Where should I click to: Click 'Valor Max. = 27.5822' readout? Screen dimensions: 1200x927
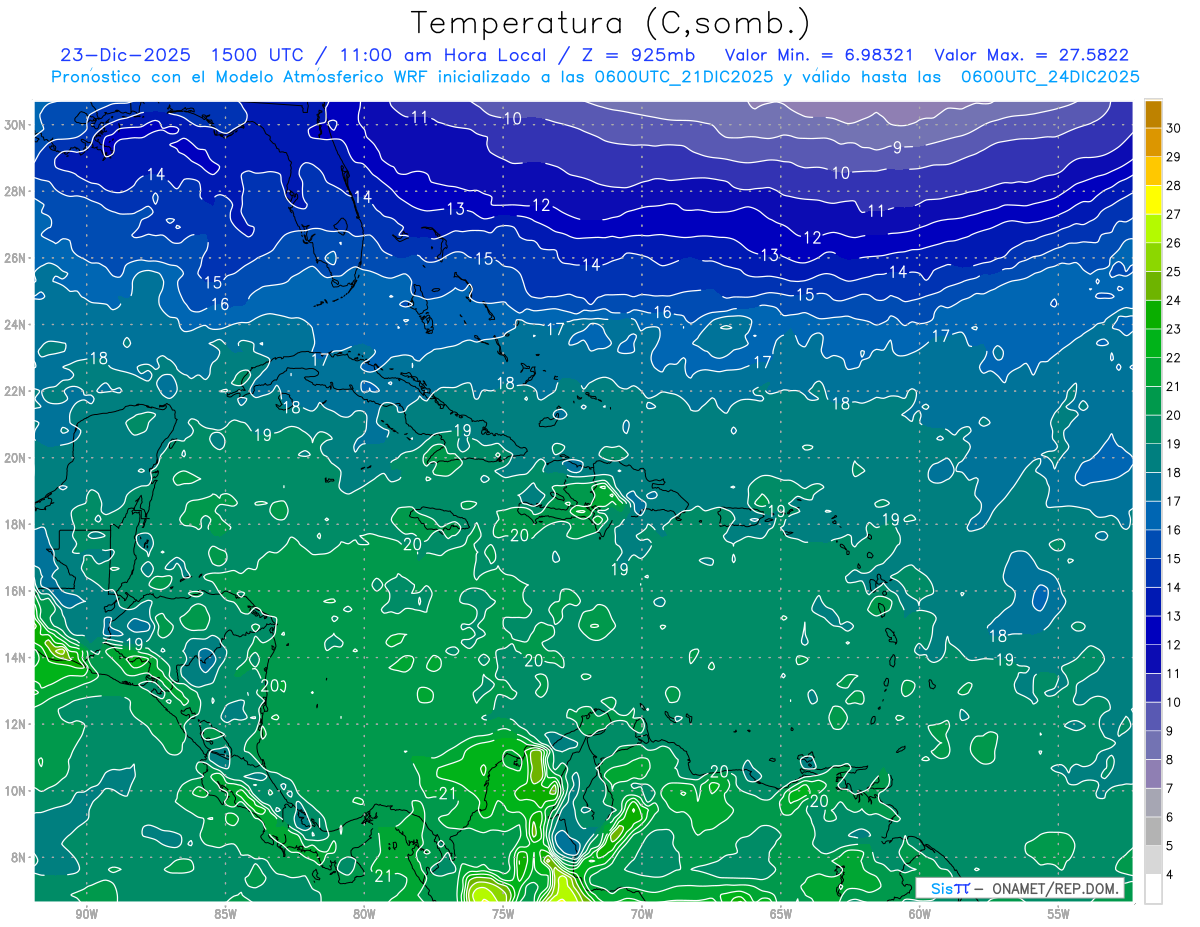coord(1031,55)
